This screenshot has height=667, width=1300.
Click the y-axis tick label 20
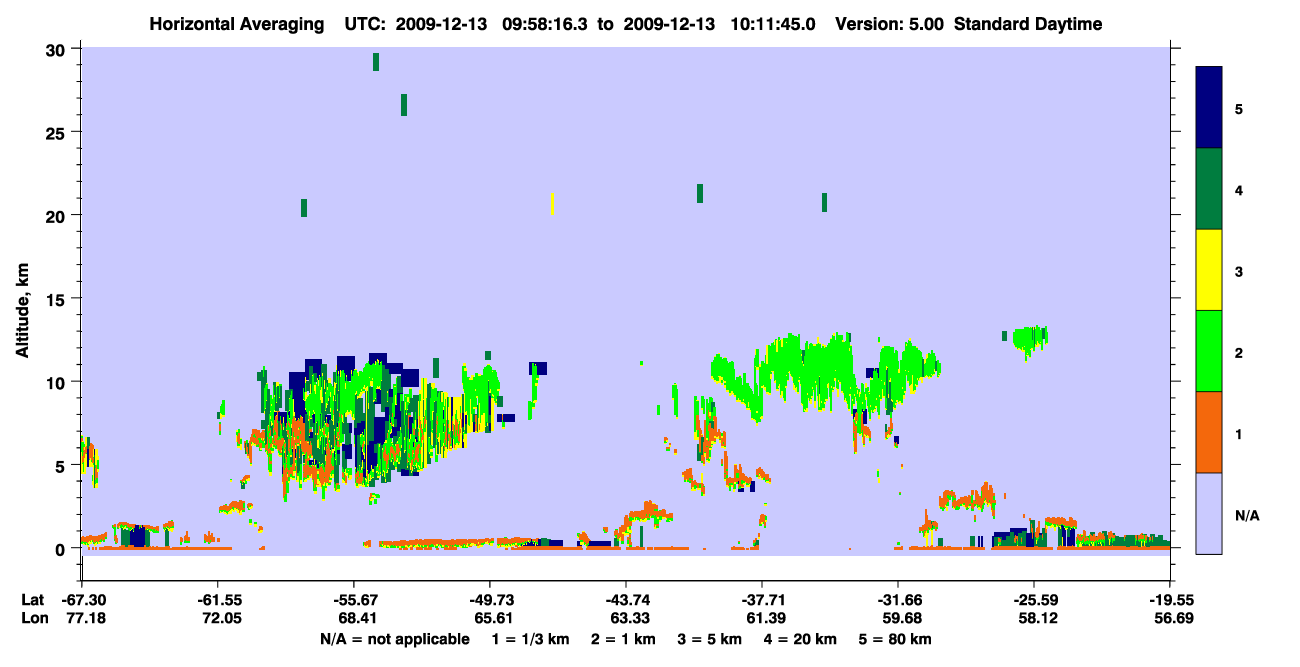pos(58,215)
